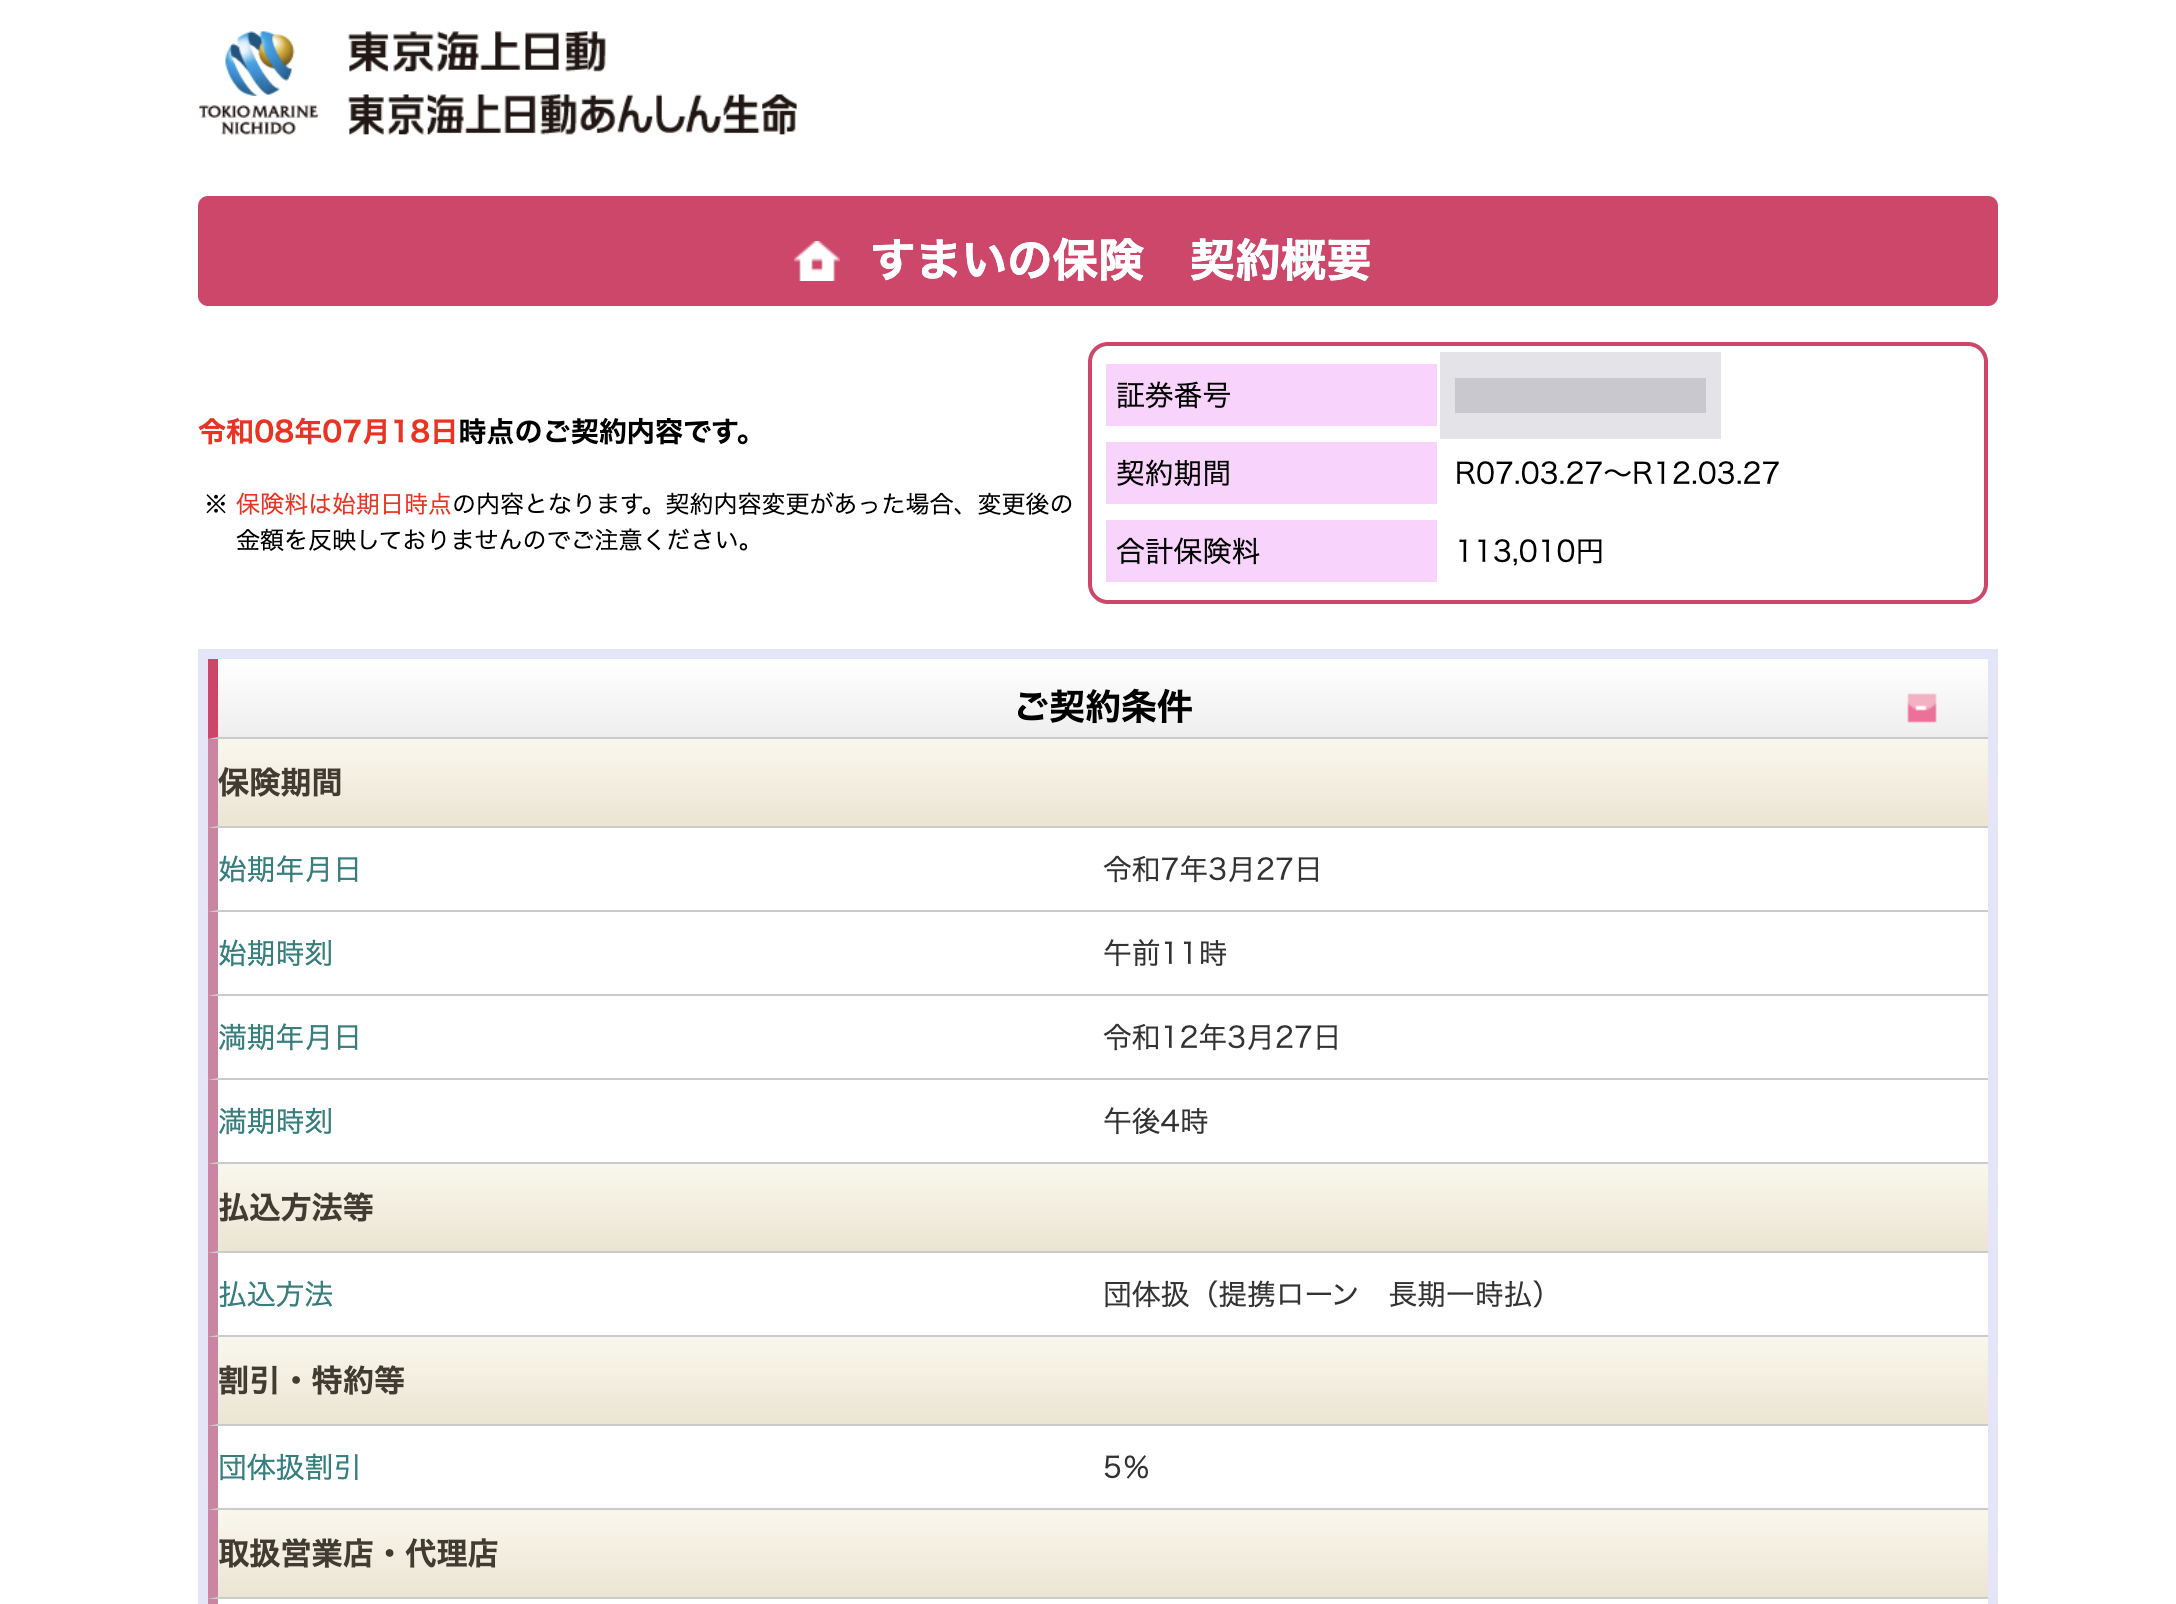Click the R07.03.27〜R12.03.27 contract period value

pyautogui.click(x=1617, y=473)
